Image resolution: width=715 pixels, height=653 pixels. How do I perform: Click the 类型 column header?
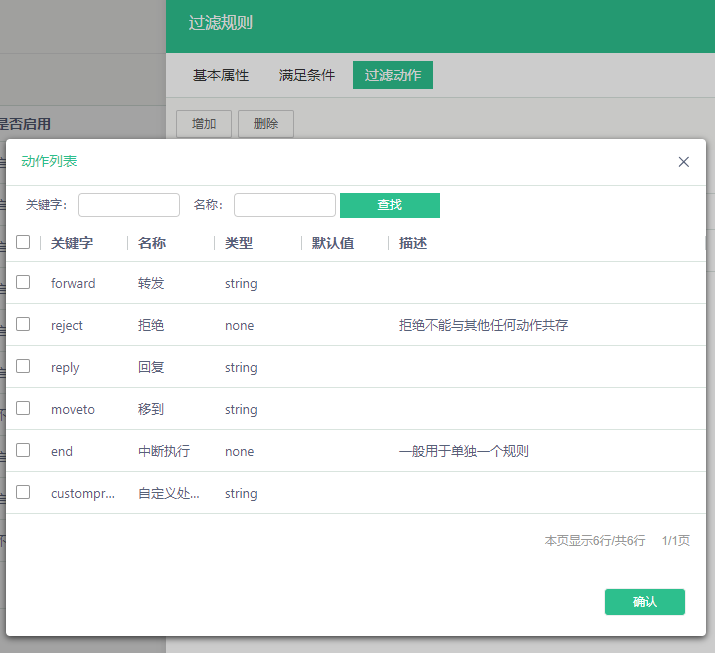(x=239, y=243)
